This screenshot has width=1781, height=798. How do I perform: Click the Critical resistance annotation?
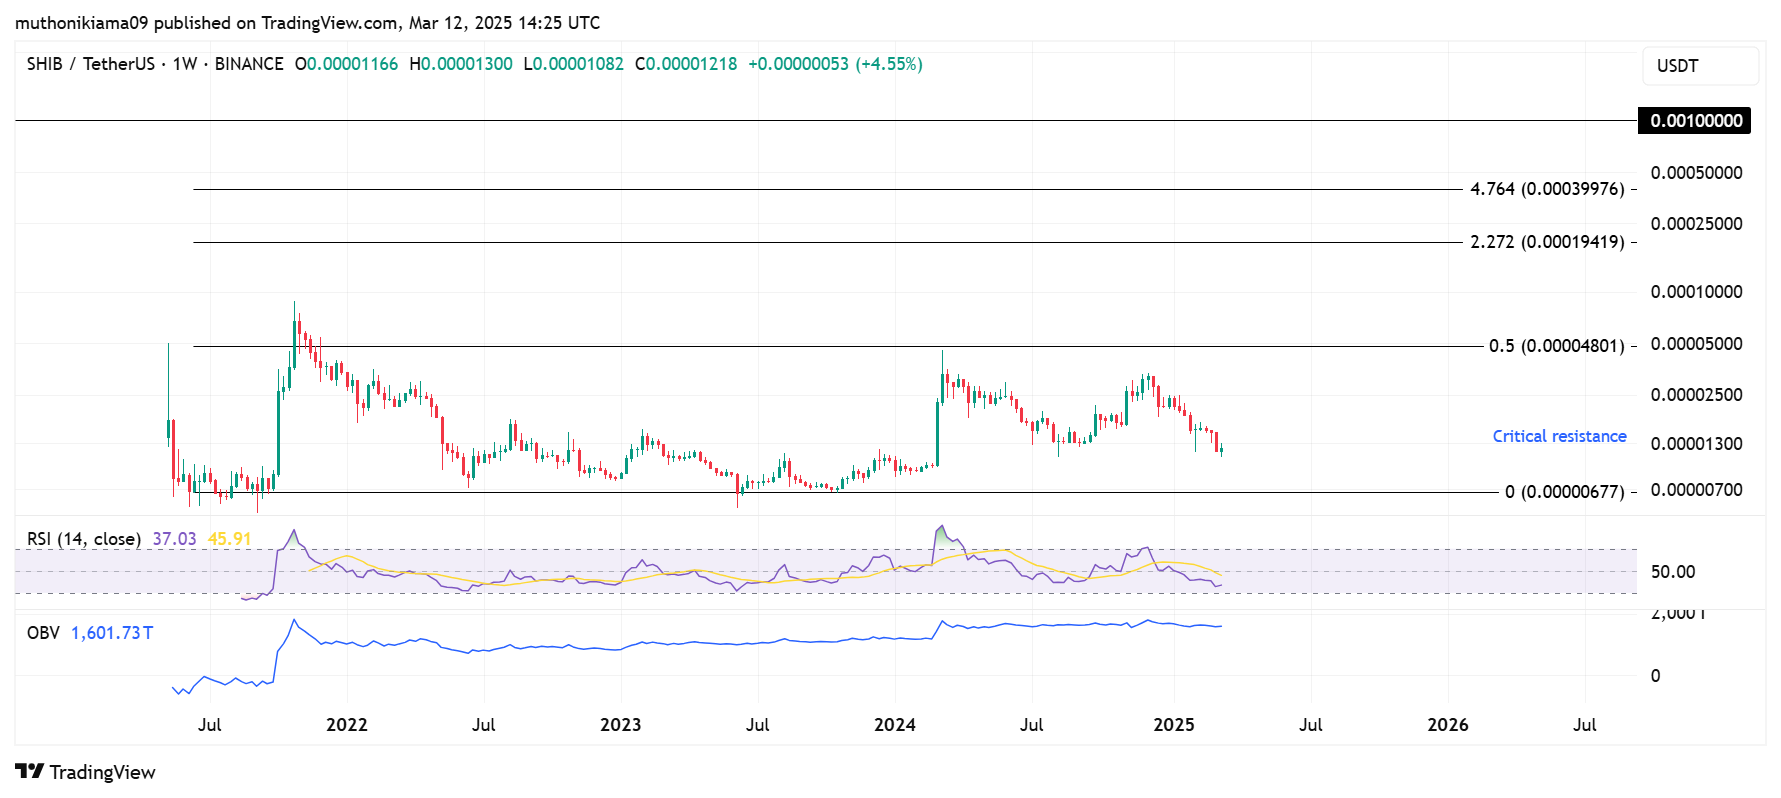pyautogui.click(x=1559, y=436)
